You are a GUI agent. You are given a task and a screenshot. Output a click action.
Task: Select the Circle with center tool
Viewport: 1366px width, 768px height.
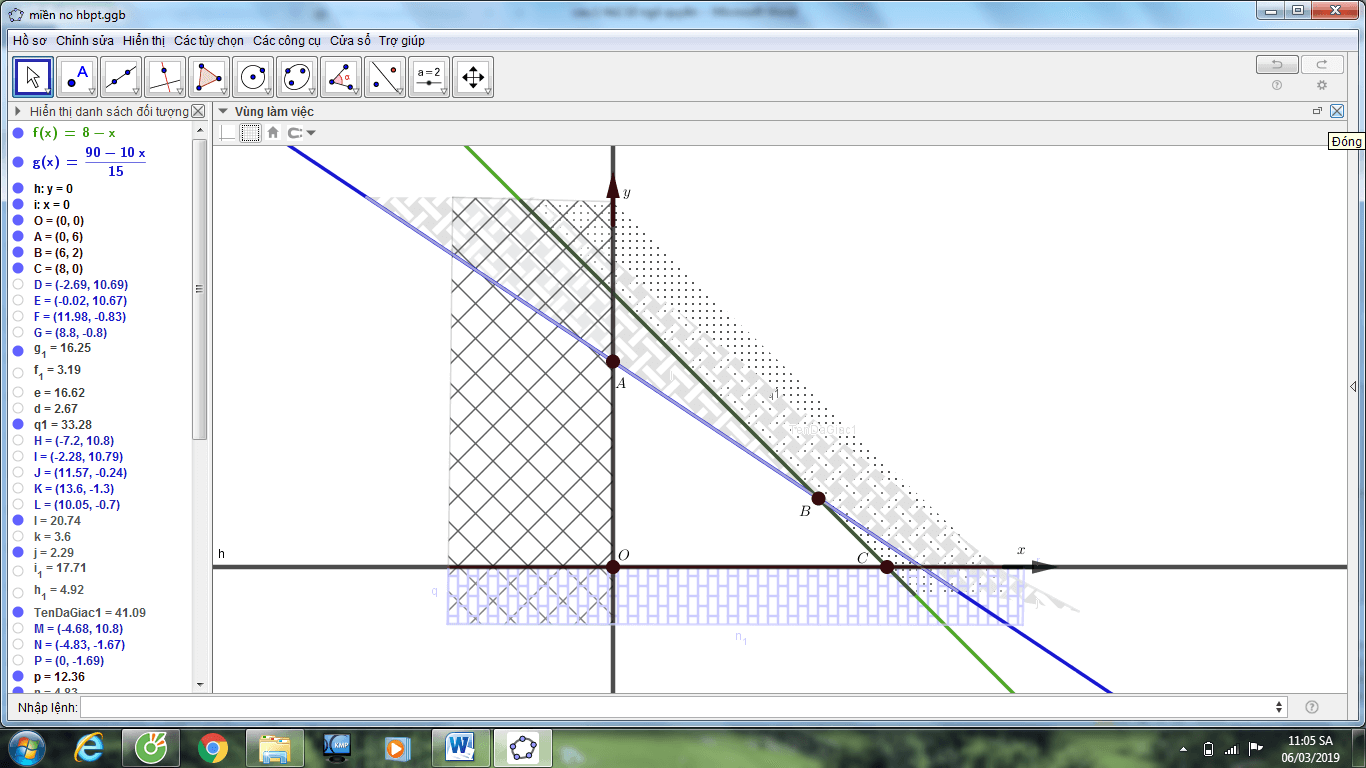[x=253, y=77]
